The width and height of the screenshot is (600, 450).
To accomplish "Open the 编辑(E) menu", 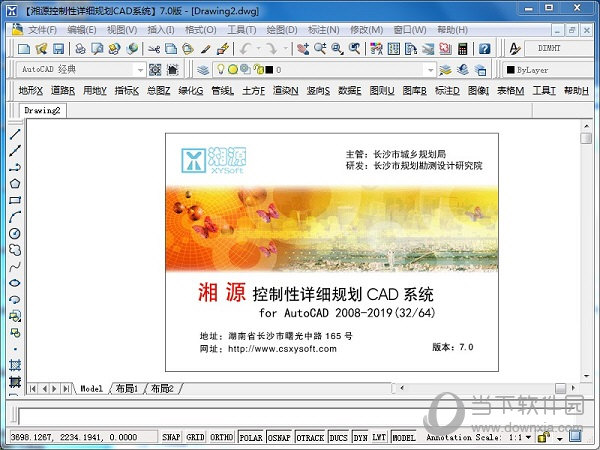I will coord(82,30).
